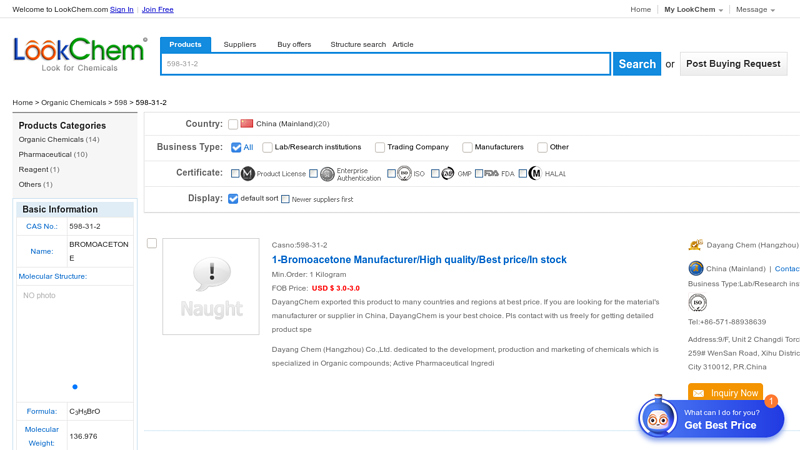Open the 1-Bromoacetone Manufacturer product link
Screen dimensions: 800x450
[x=419, y=259]
